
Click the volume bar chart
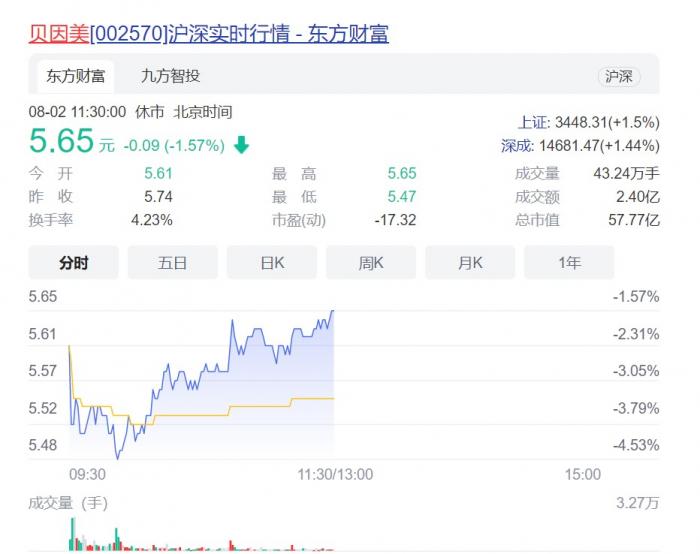[201, 534]
